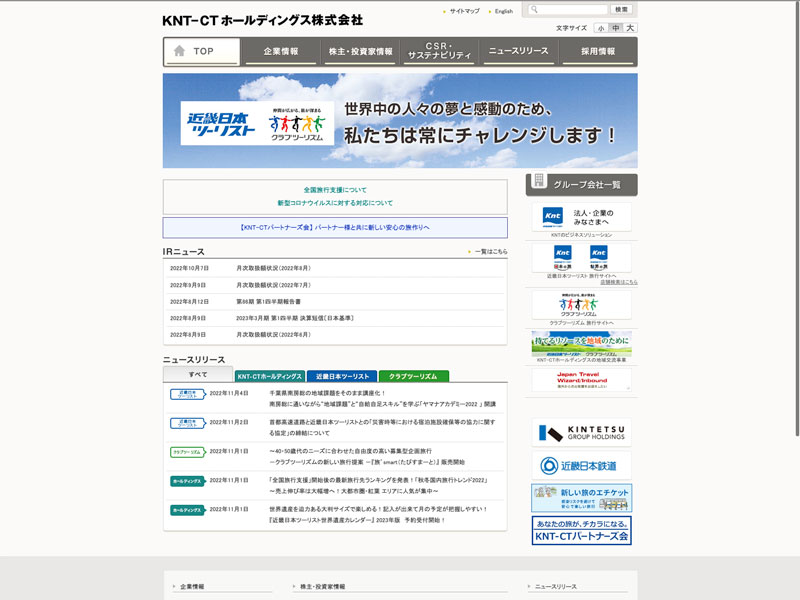
Task: Open the 近畿日本鉄道 logo banner
Action: pyautogui.click(x=581, y=465)
